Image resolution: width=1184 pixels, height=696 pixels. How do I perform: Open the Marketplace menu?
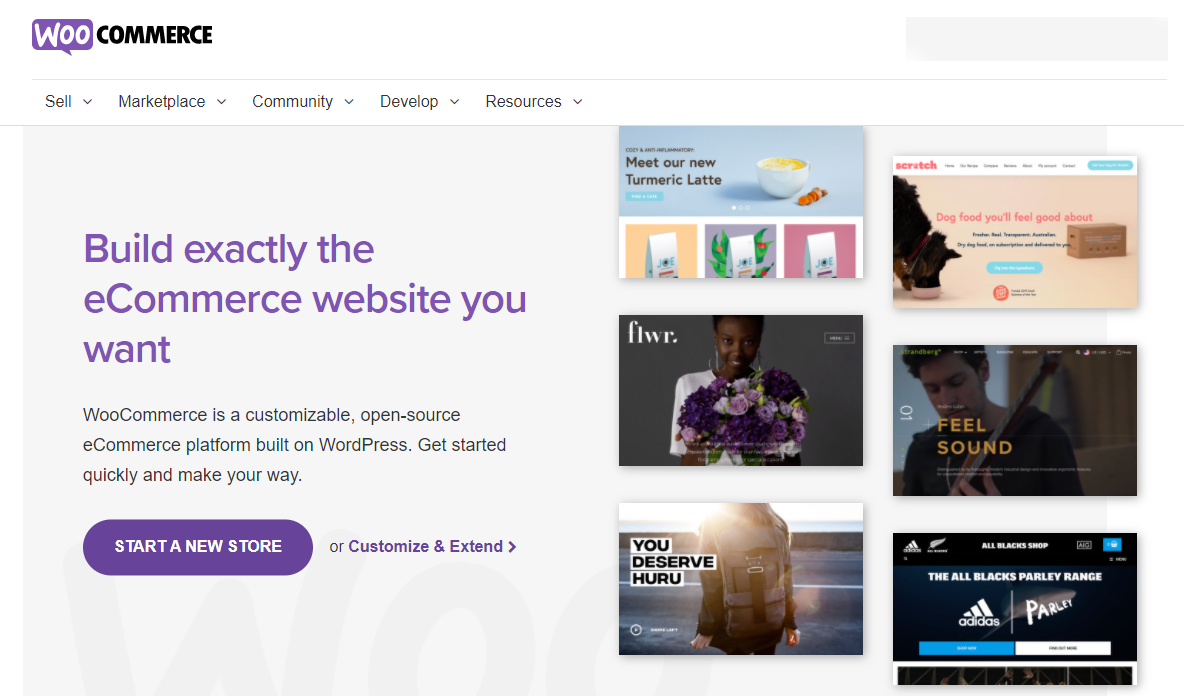pyautogui.click(x=172, y=101)
